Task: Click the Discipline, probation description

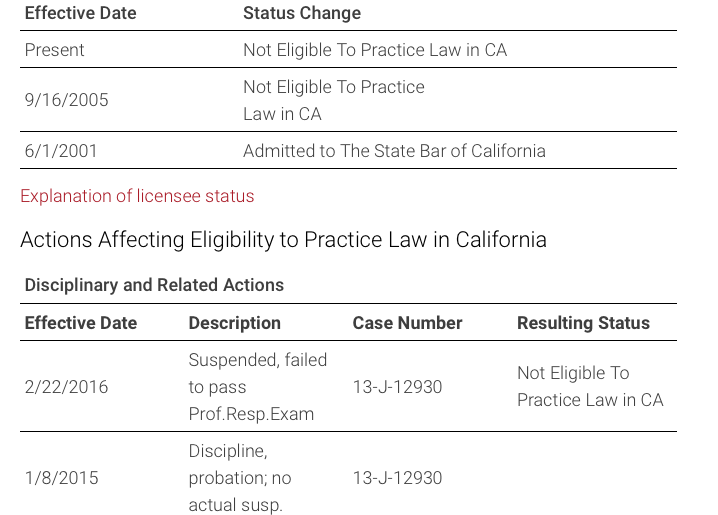Action: pyautogui.click(x=240, y=478)
